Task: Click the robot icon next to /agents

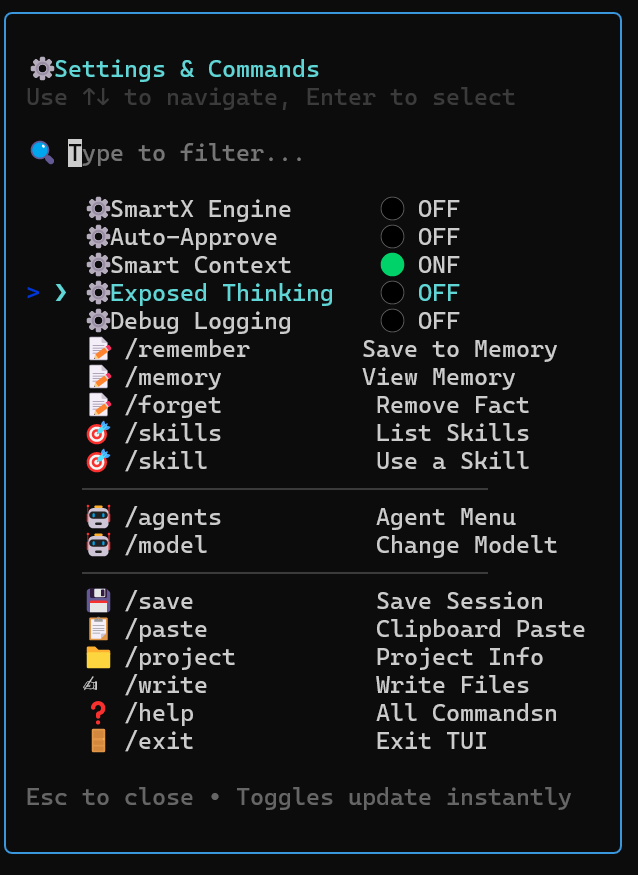Action: click(x=97, y=516)
